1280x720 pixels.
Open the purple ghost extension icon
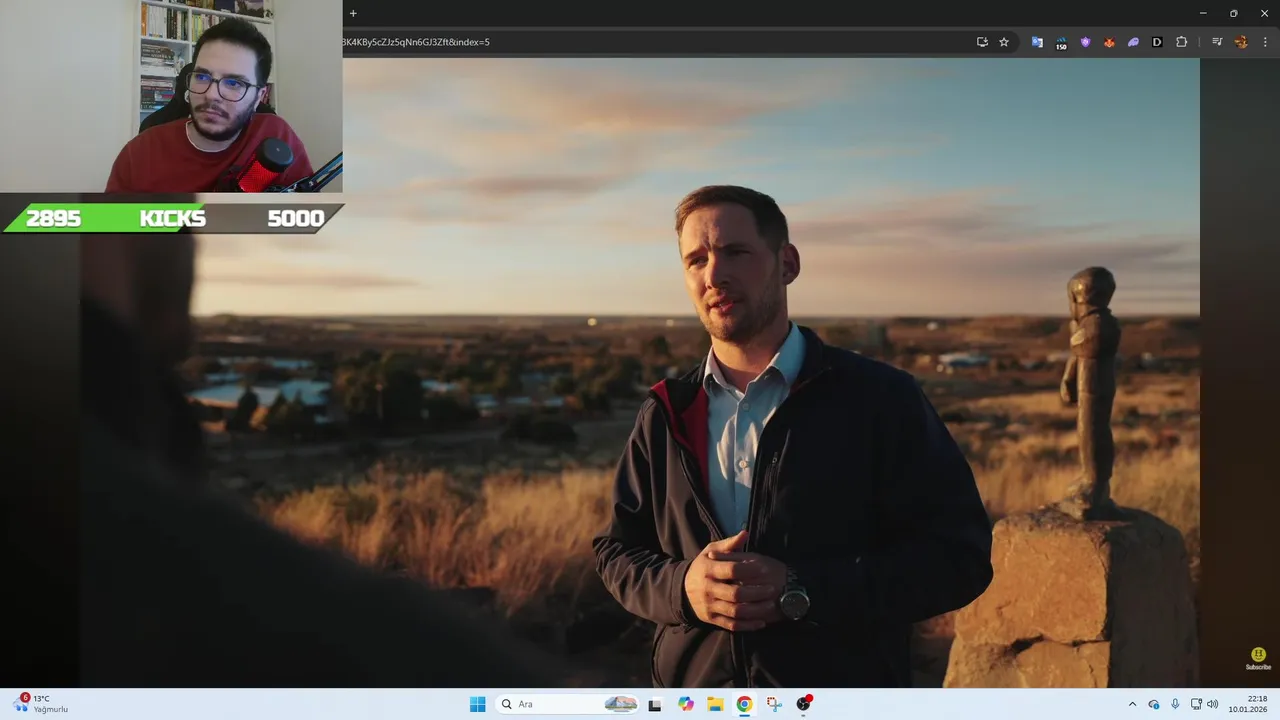pos(1133,42)
